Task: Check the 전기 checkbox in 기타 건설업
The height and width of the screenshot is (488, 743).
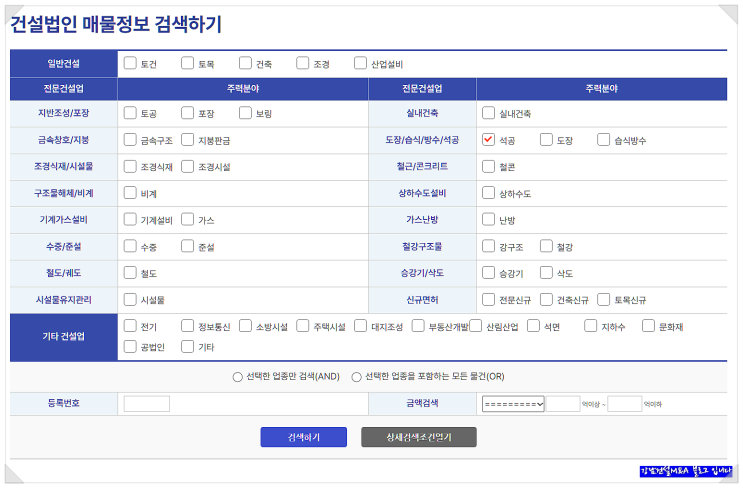Action: 130,326
